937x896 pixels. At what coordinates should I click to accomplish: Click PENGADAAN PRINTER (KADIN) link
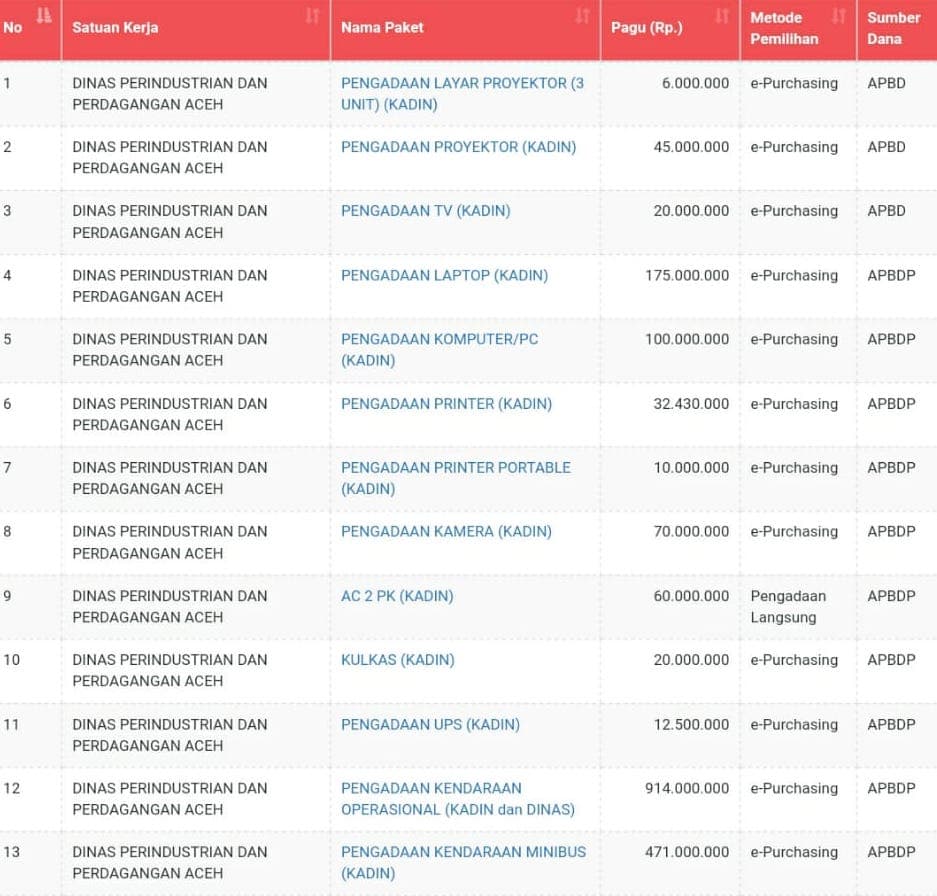pyautogui.click(x=446, y=404)
